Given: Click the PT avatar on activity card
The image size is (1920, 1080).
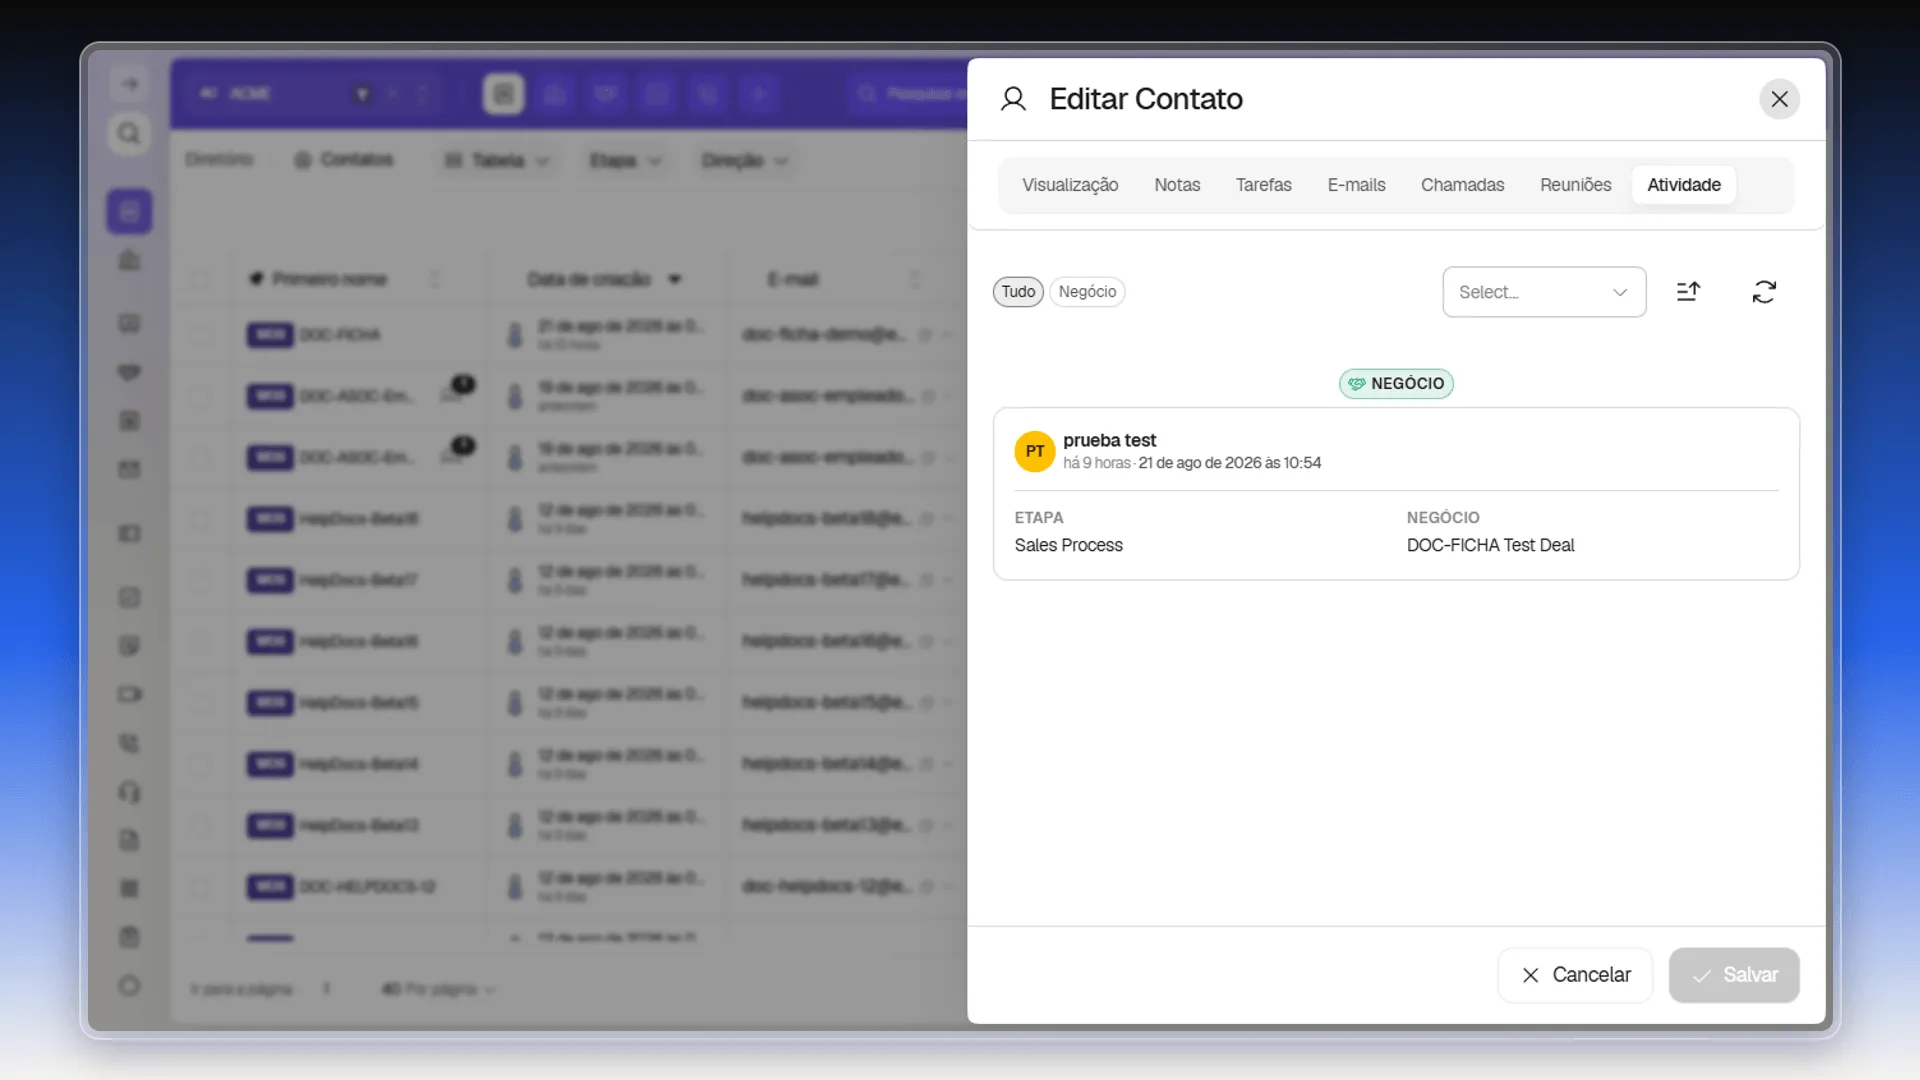Looking at the screenshot, I should (x=1034, y=451).
